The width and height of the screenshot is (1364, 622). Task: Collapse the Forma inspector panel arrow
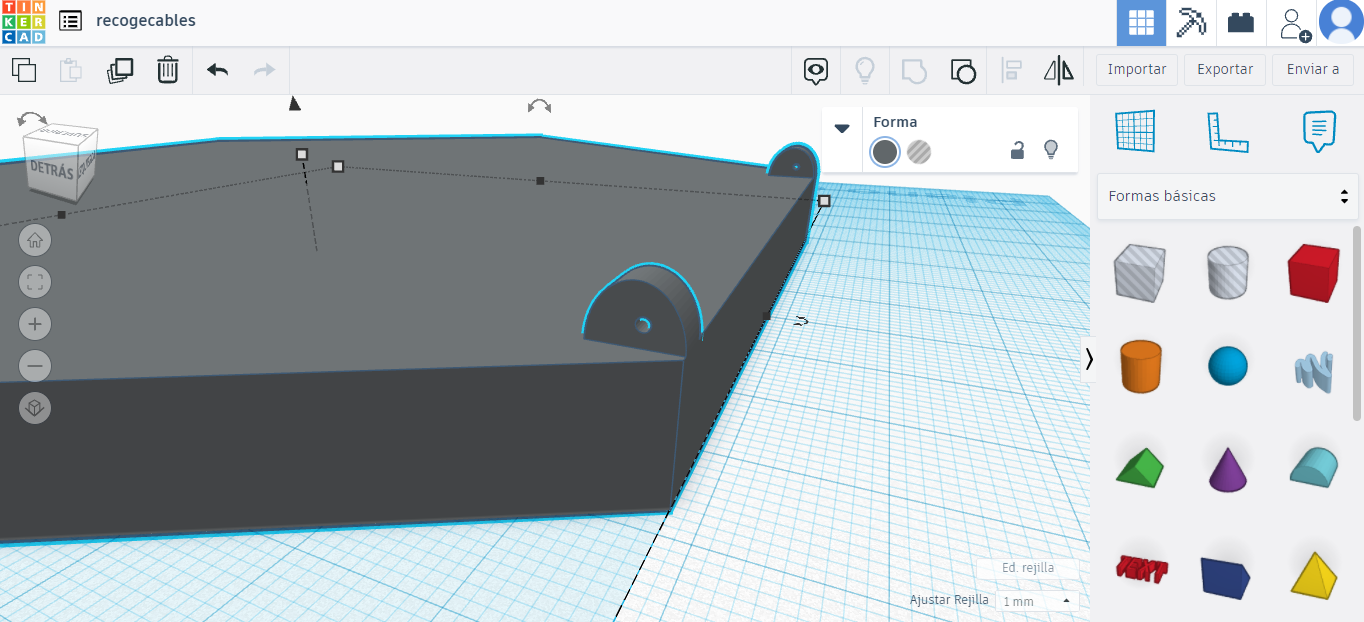coord(842,128)
